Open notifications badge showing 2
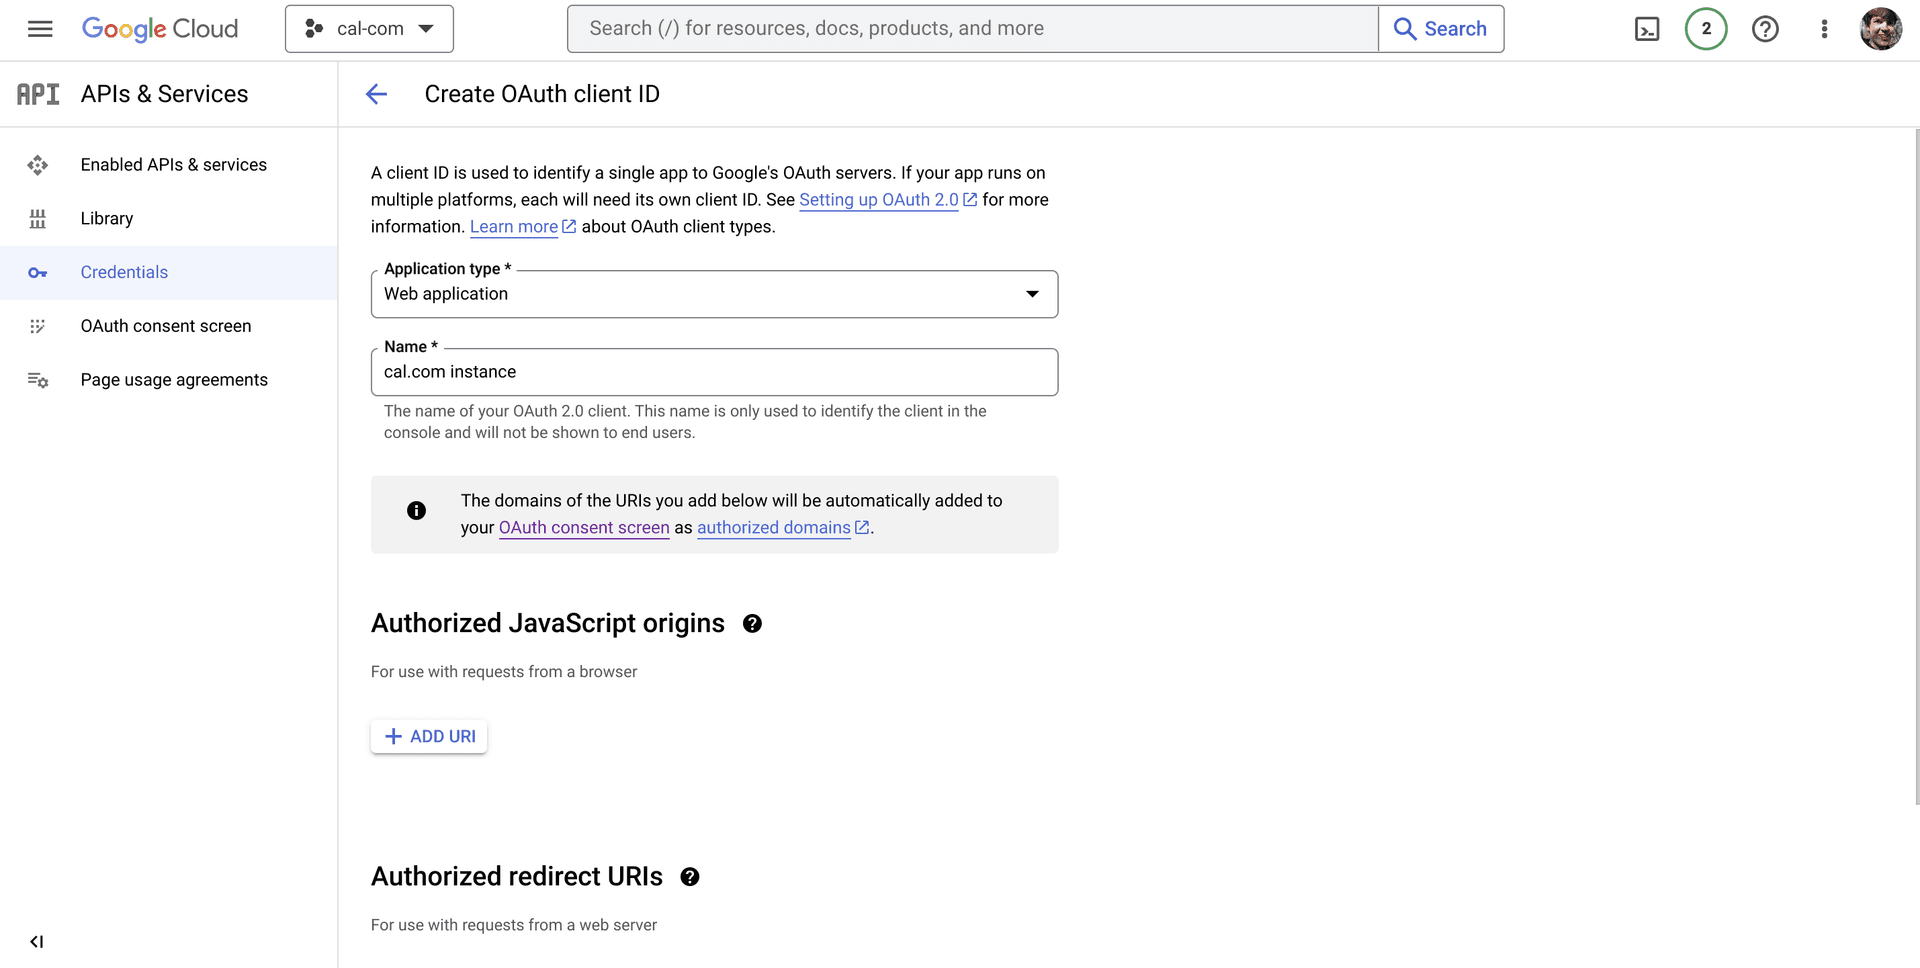The width and height of the screenshot is (1920, 968). point(1706,29)
